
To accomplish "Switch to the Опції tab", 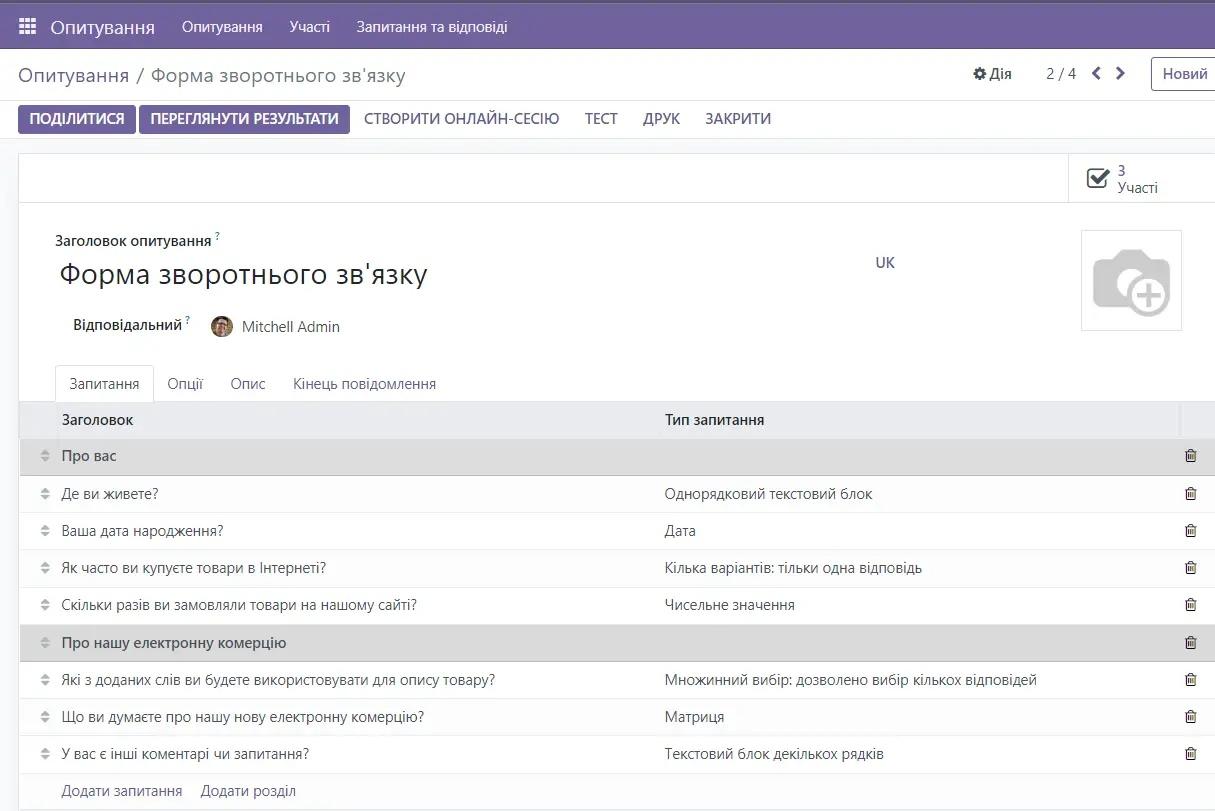I will pos(185,384).
